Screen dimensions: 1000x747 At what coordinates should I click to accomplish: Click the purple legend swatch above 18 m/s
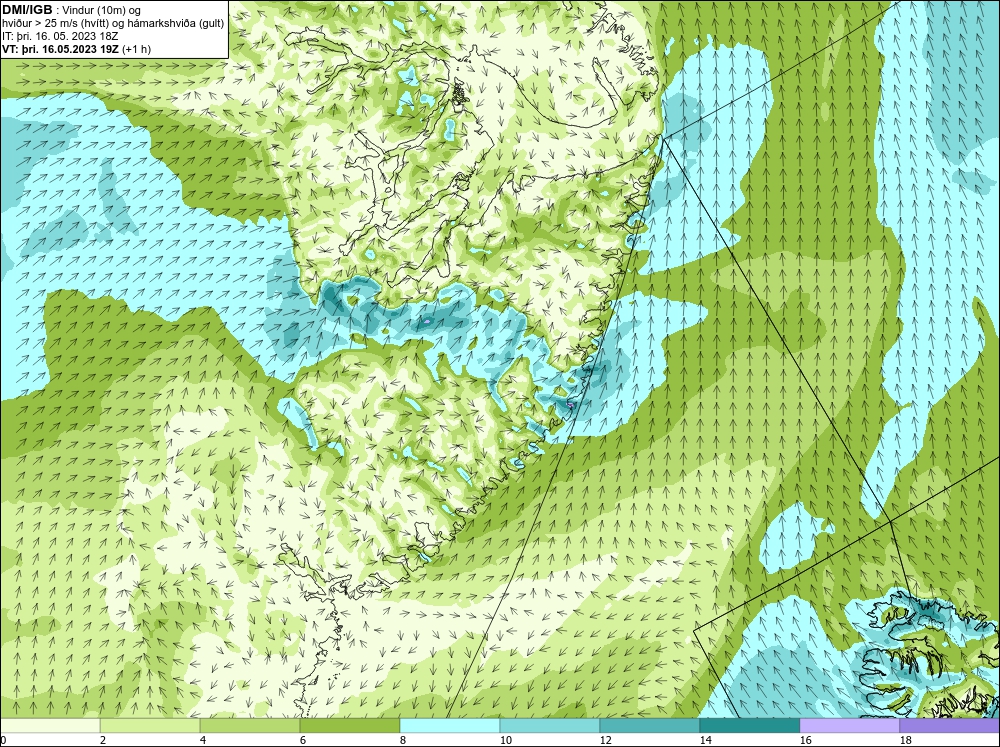949,725
